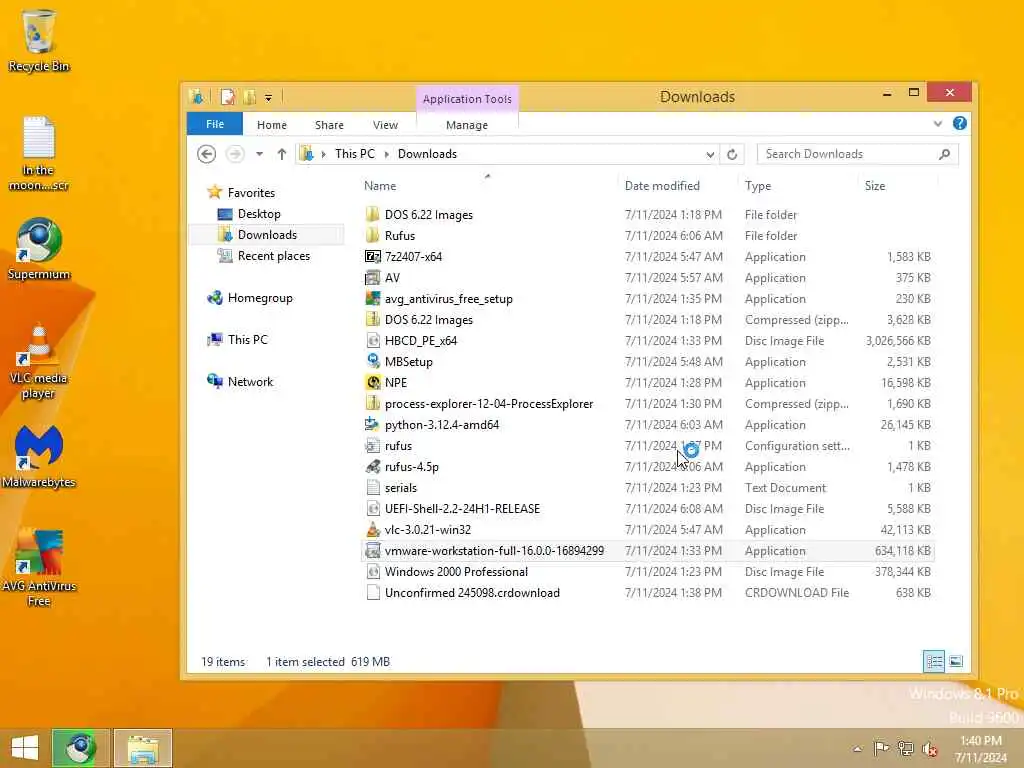
Task: Click the taskbar clock showing 1:40 PM
Action: [981, 749]
